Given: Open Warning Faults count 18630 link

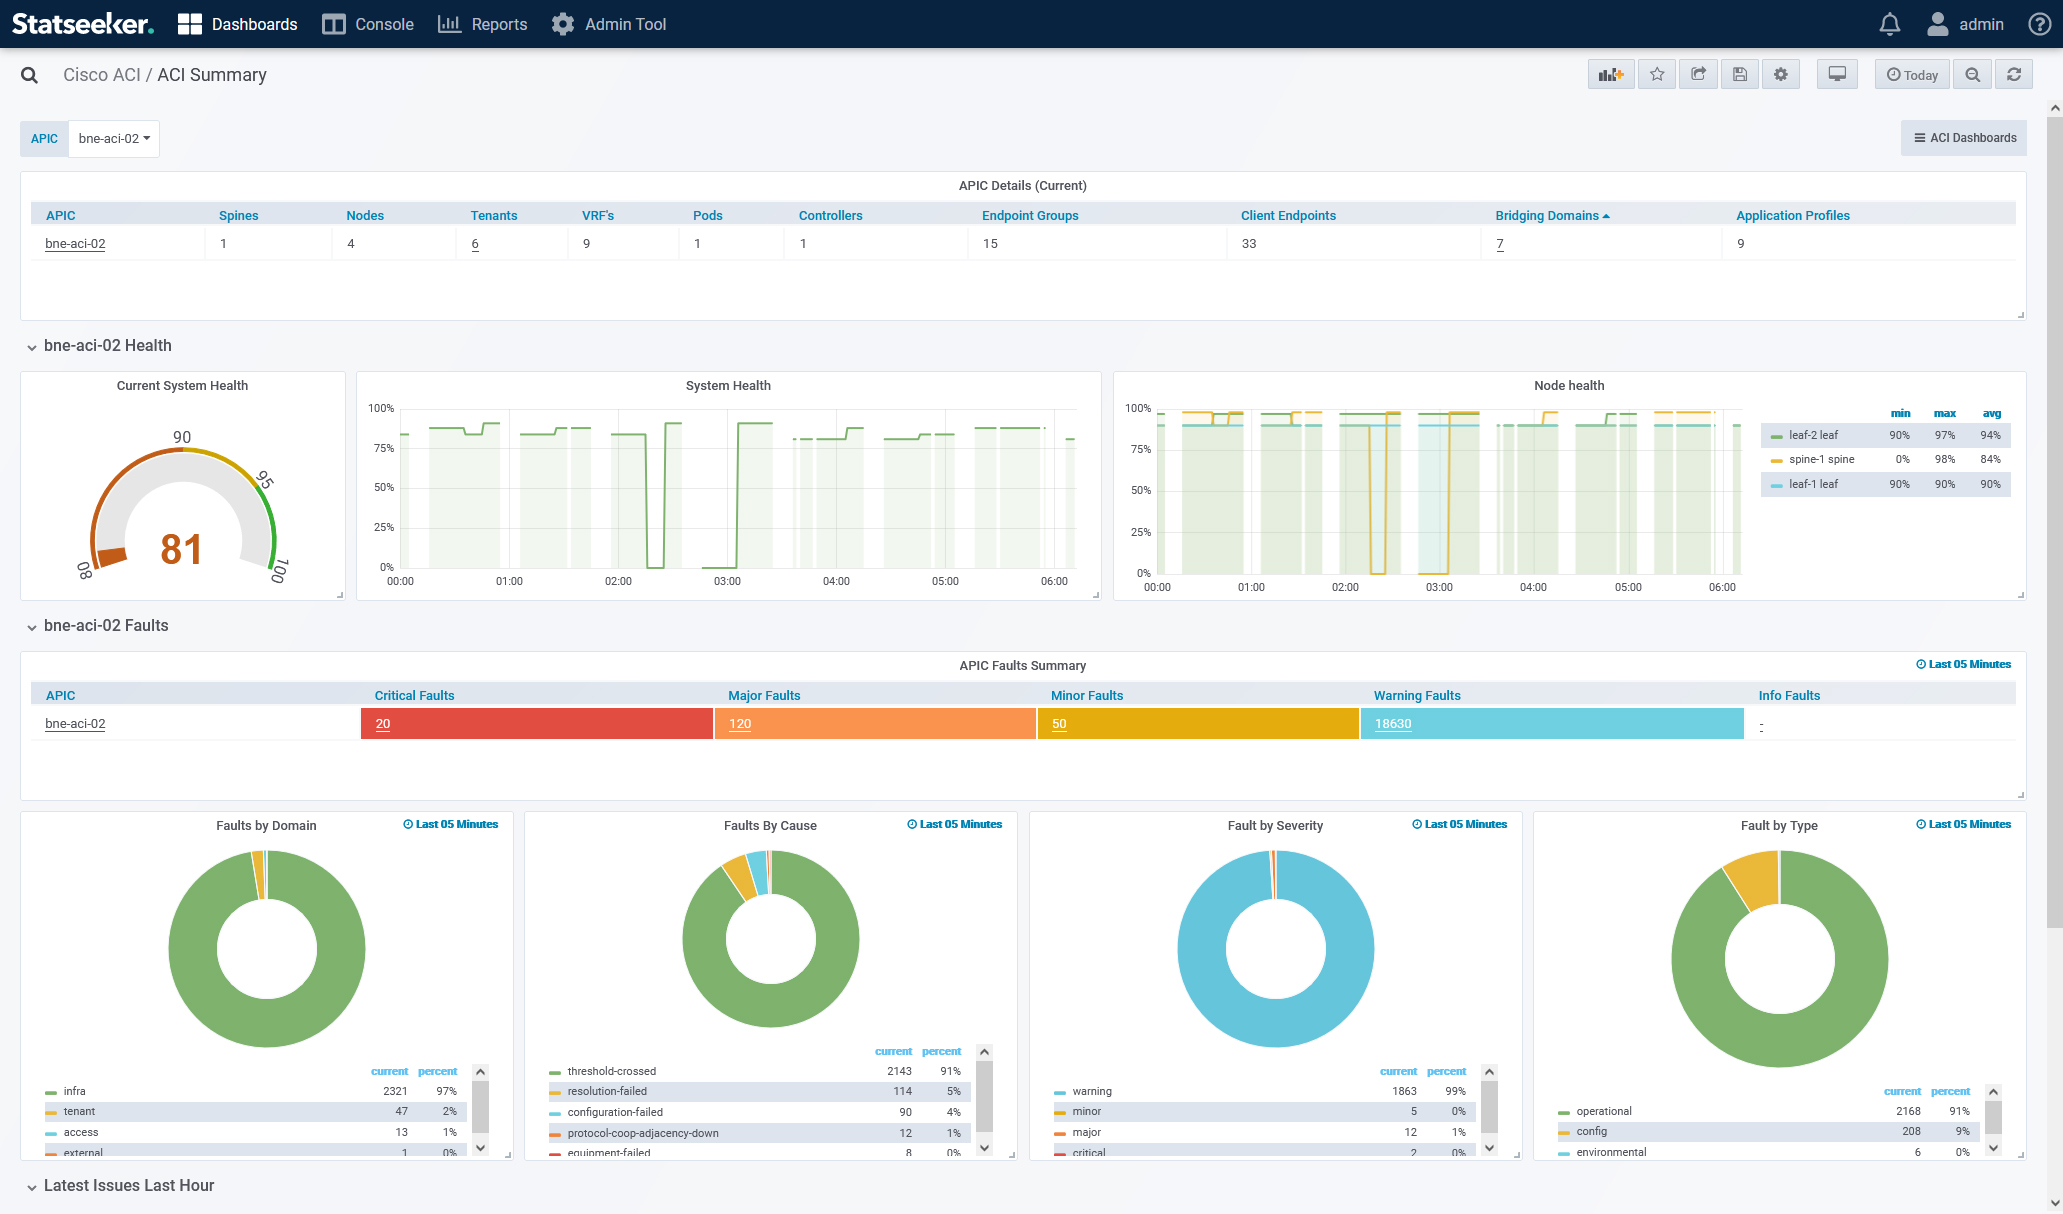Looking at the screenshot, I should pyautogui.click(x=1393, y=724).
